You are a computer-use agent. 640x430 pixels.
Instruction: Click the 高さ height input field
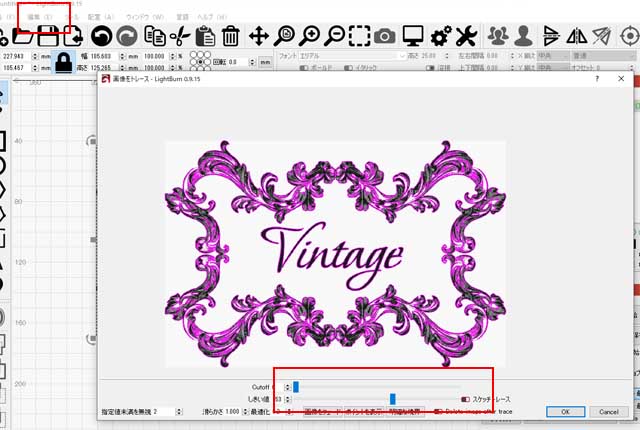(x=104, y=68)
